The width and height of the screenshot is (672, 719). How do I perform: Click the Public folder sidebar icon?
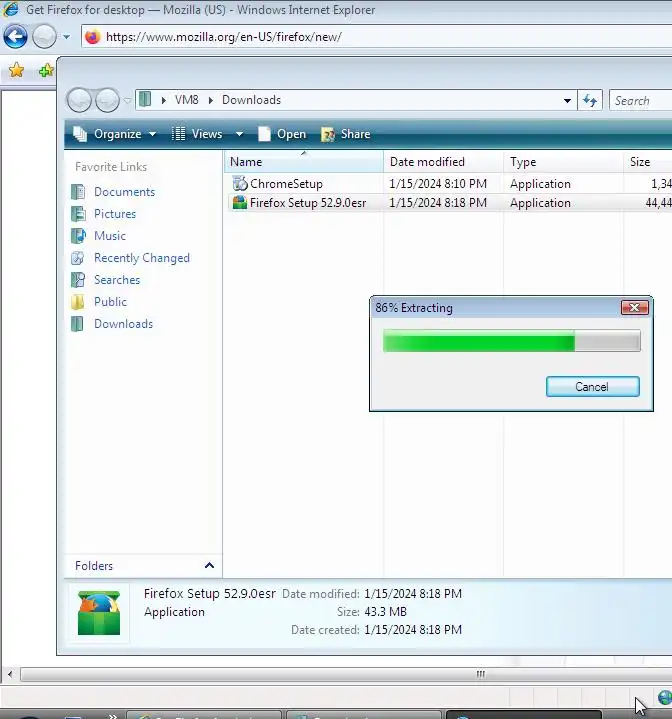(x=78, y=302)
